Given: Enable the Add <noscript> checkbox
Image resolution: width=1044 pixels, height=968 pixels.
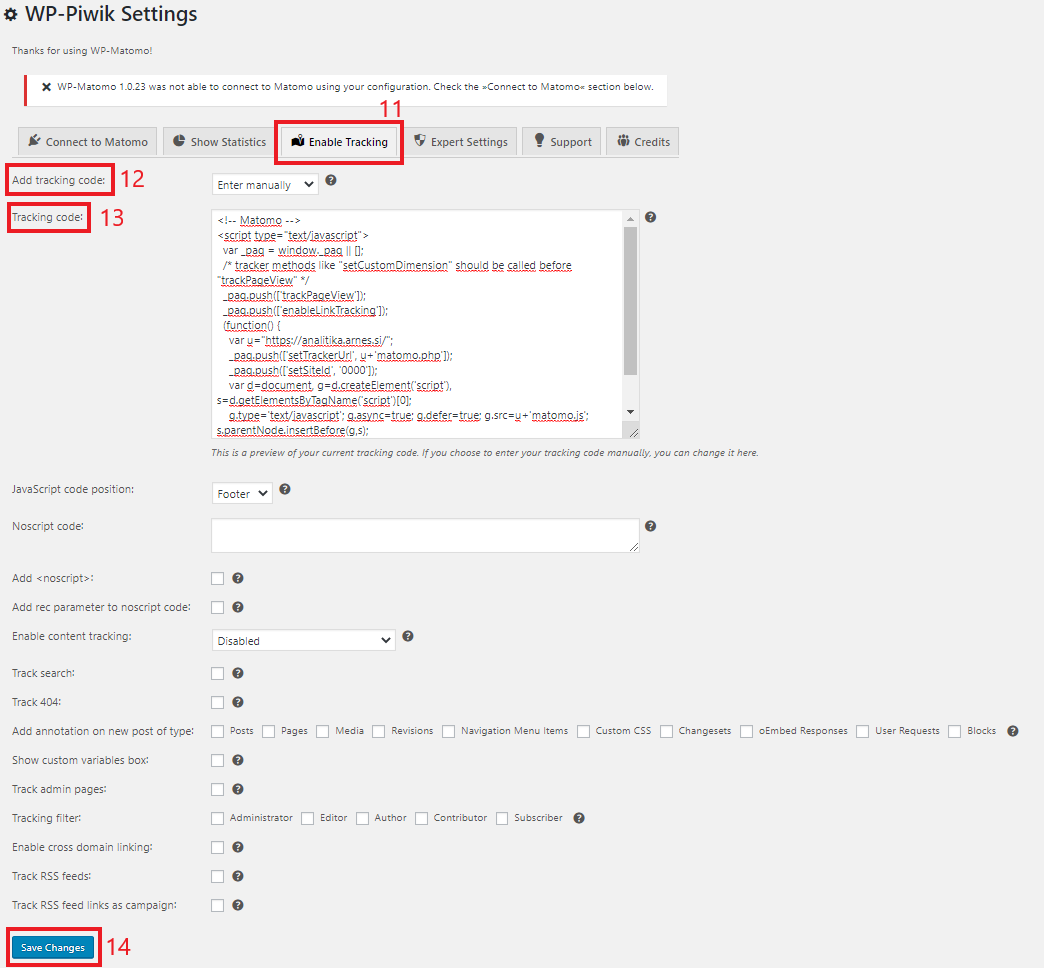Looking at the screenshot, I should 218,579.
